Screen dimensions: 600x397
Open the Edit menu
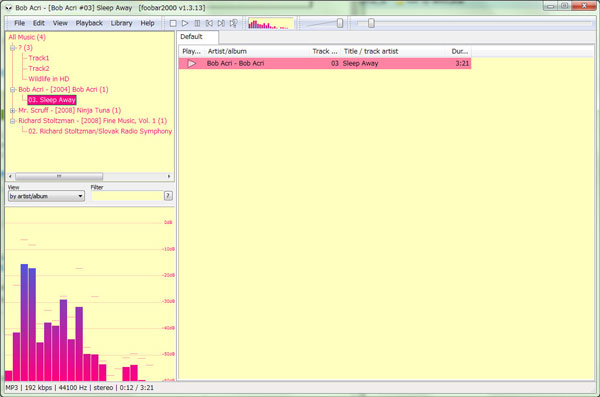(x=39, y=23)
